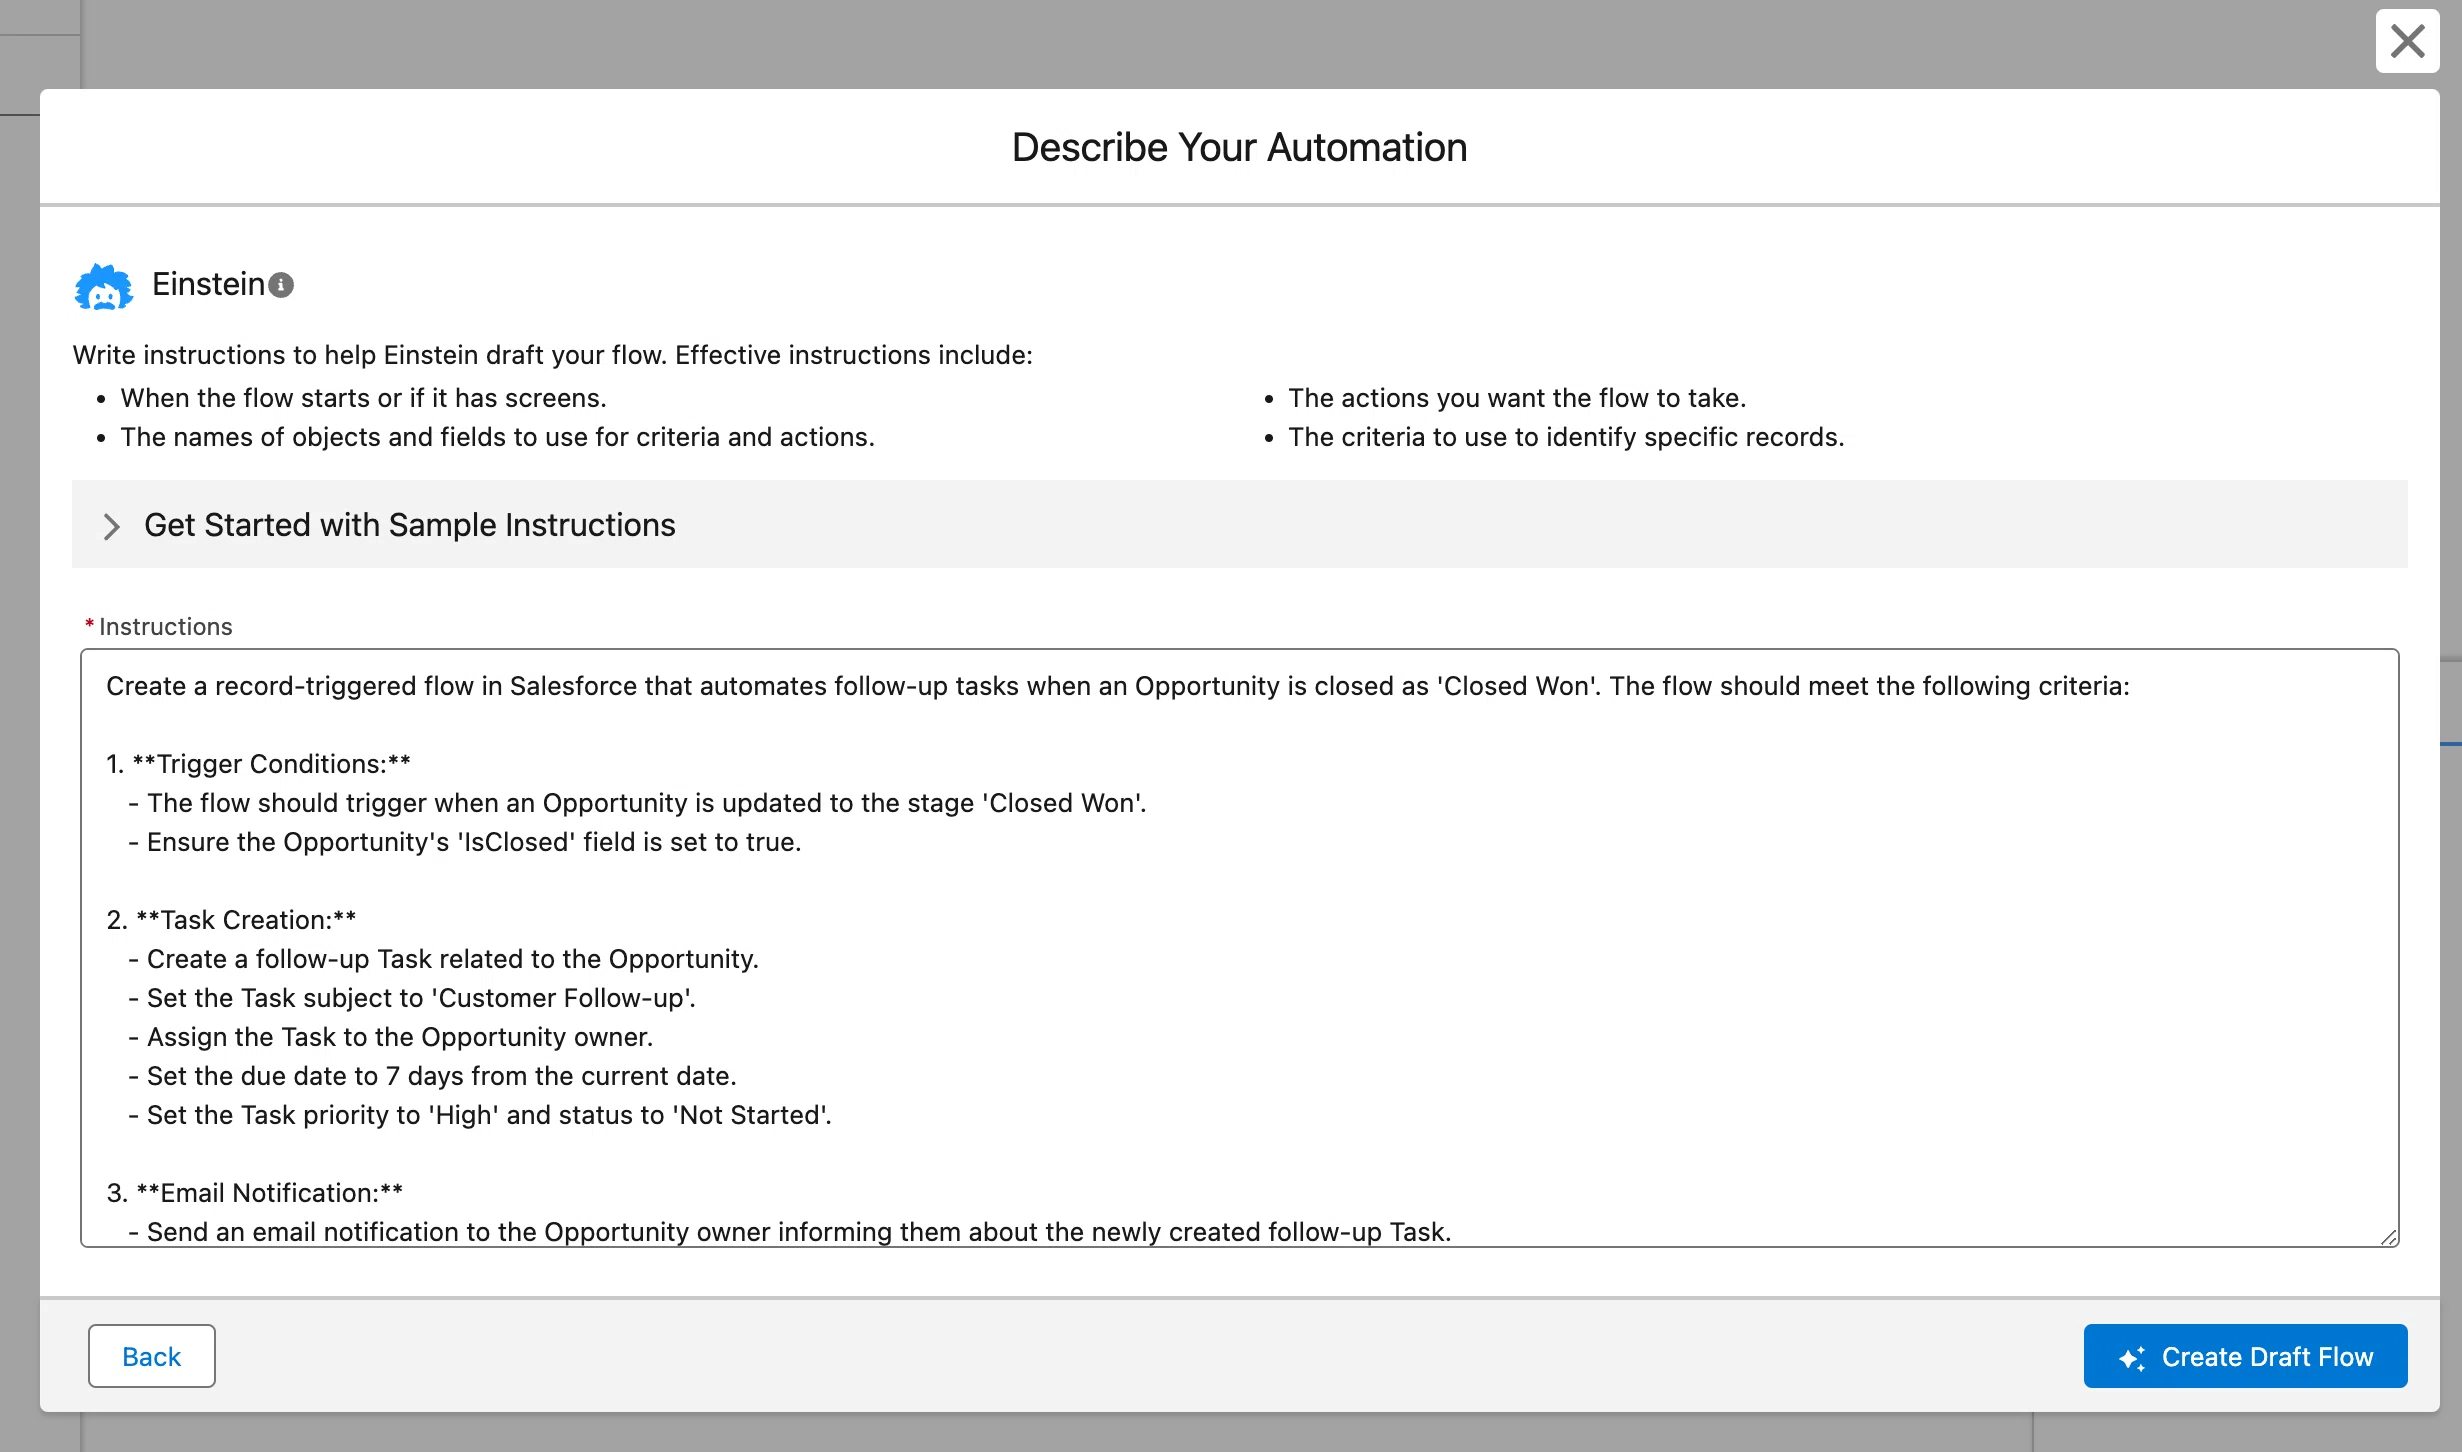2462x1452 pixels.
Task: Grab the textarea resize handle corner
Action: click(2388, 1237)
